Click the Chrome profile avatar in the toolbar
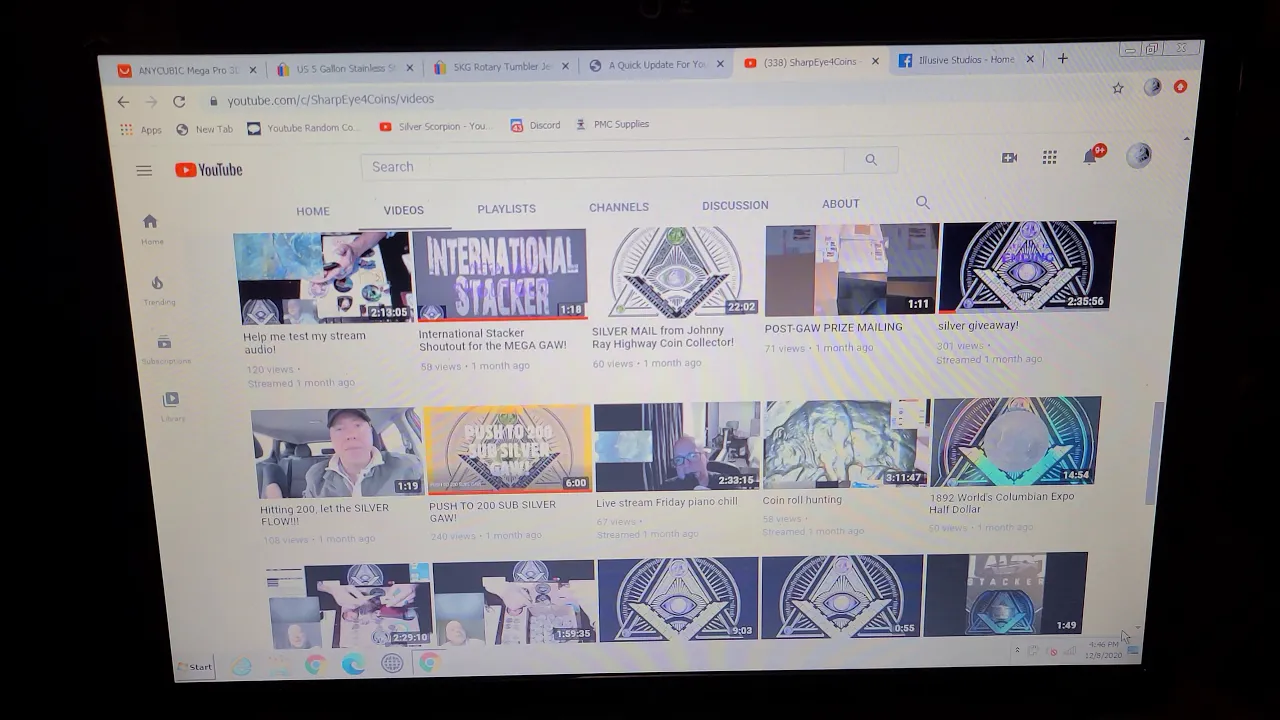Viewport: 1280px width, 720px height. pyautogui.click(x=1152, y=87)
